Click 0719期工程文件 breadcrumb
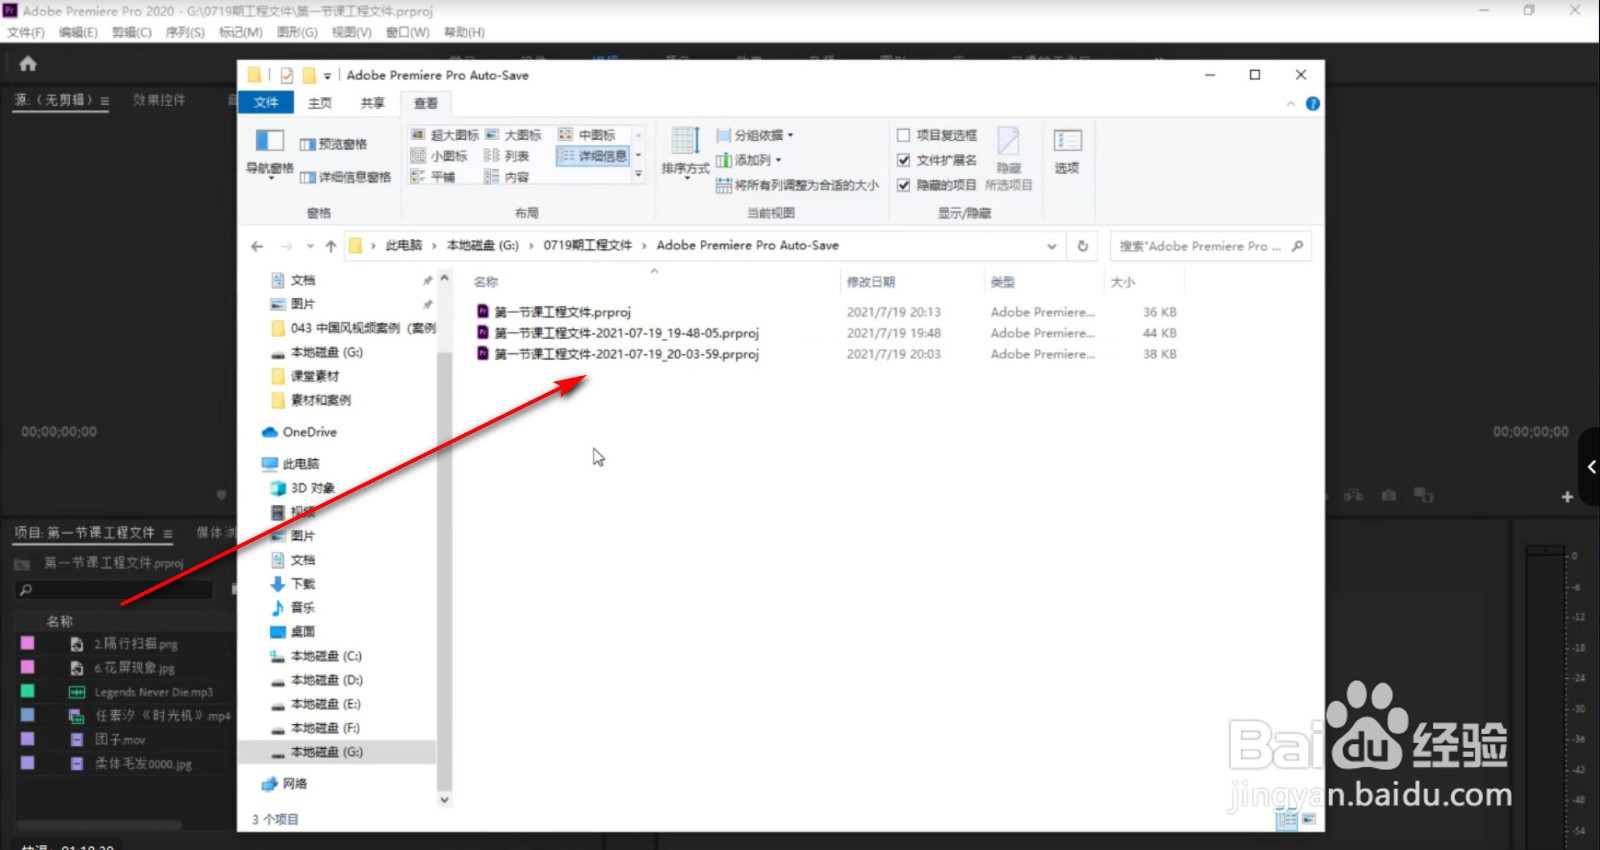The height and width of the screenshot is (850, 1600). 588,245
